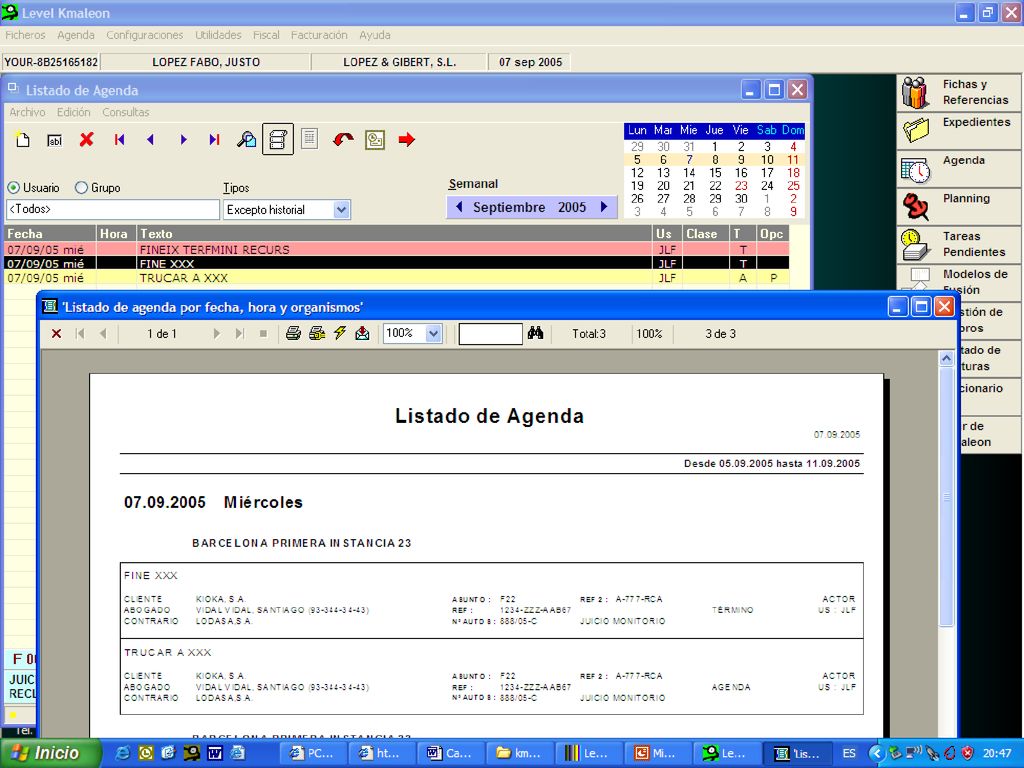The width and height of the screenshot is (1024, 768).
Task: Click the new document icon in agenda toolbar
Action: click(x=23, y=139)
